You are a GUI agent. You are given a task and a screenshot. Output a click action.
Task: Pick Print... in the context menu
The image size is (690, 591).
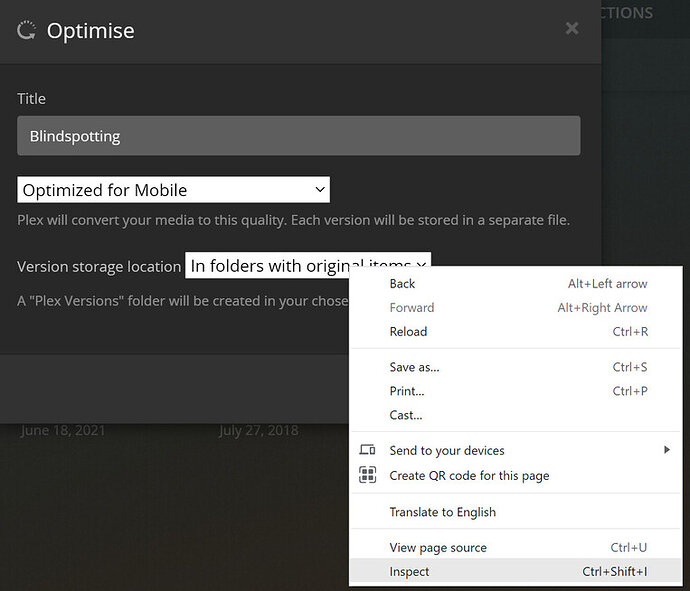pos(516,391)
